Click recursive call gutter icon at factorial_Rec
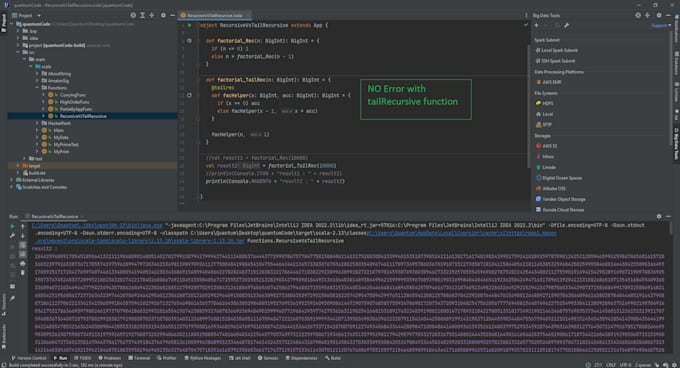This screenshot has height=368, width=680. click(x=189, y=41)
